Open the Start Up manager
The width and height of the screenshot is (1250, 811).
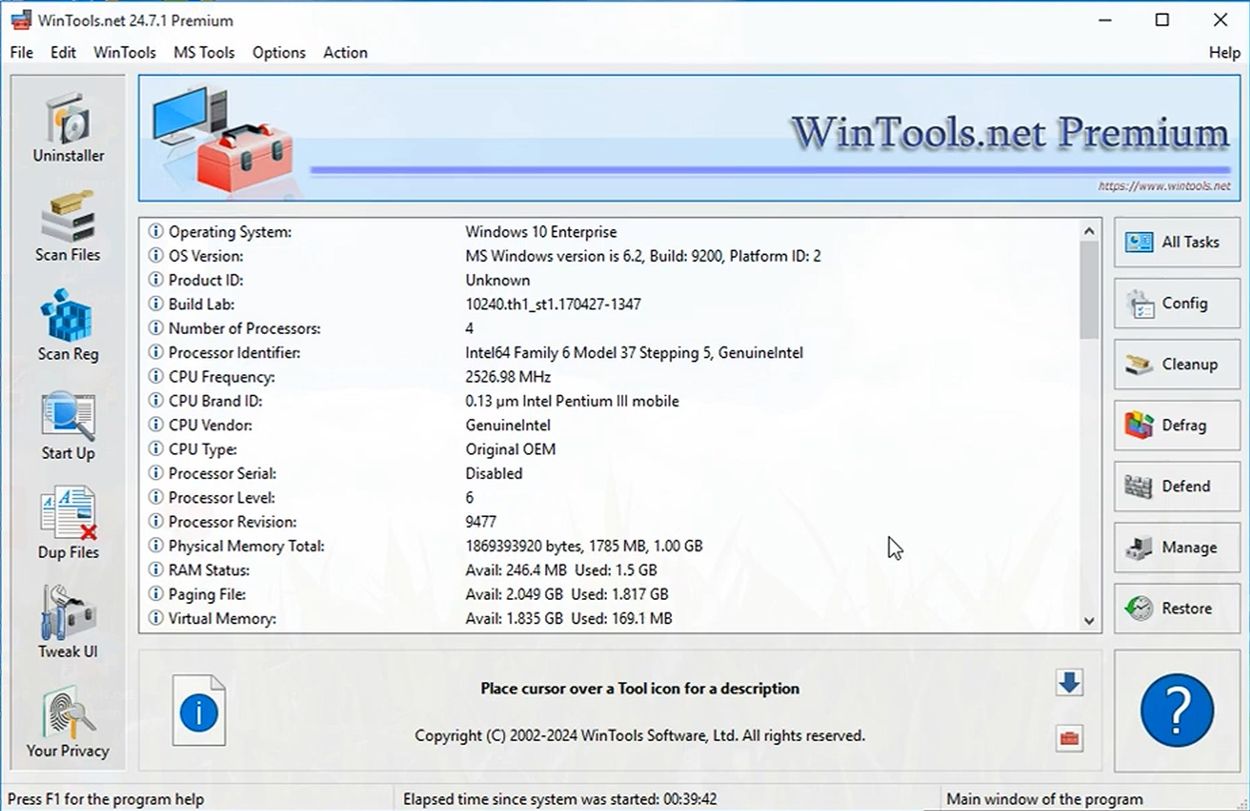point(68,425)
